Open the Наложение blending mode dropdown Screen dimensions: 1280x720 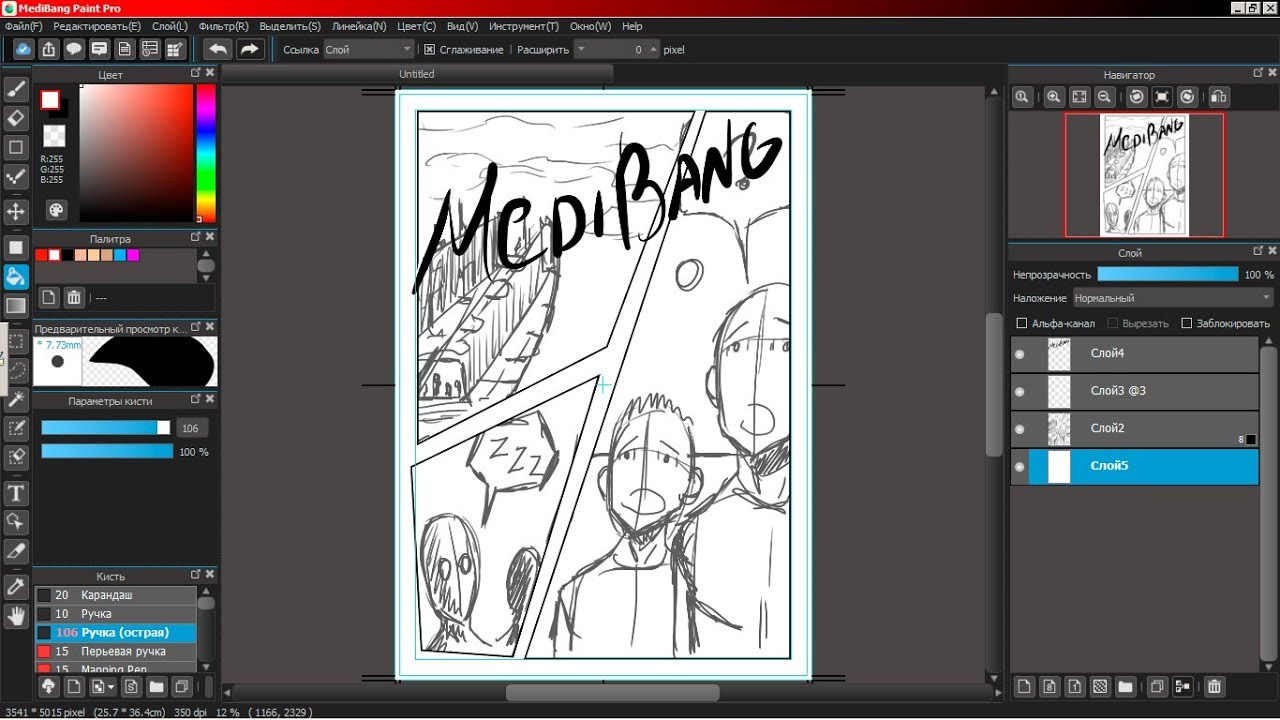1173,298
